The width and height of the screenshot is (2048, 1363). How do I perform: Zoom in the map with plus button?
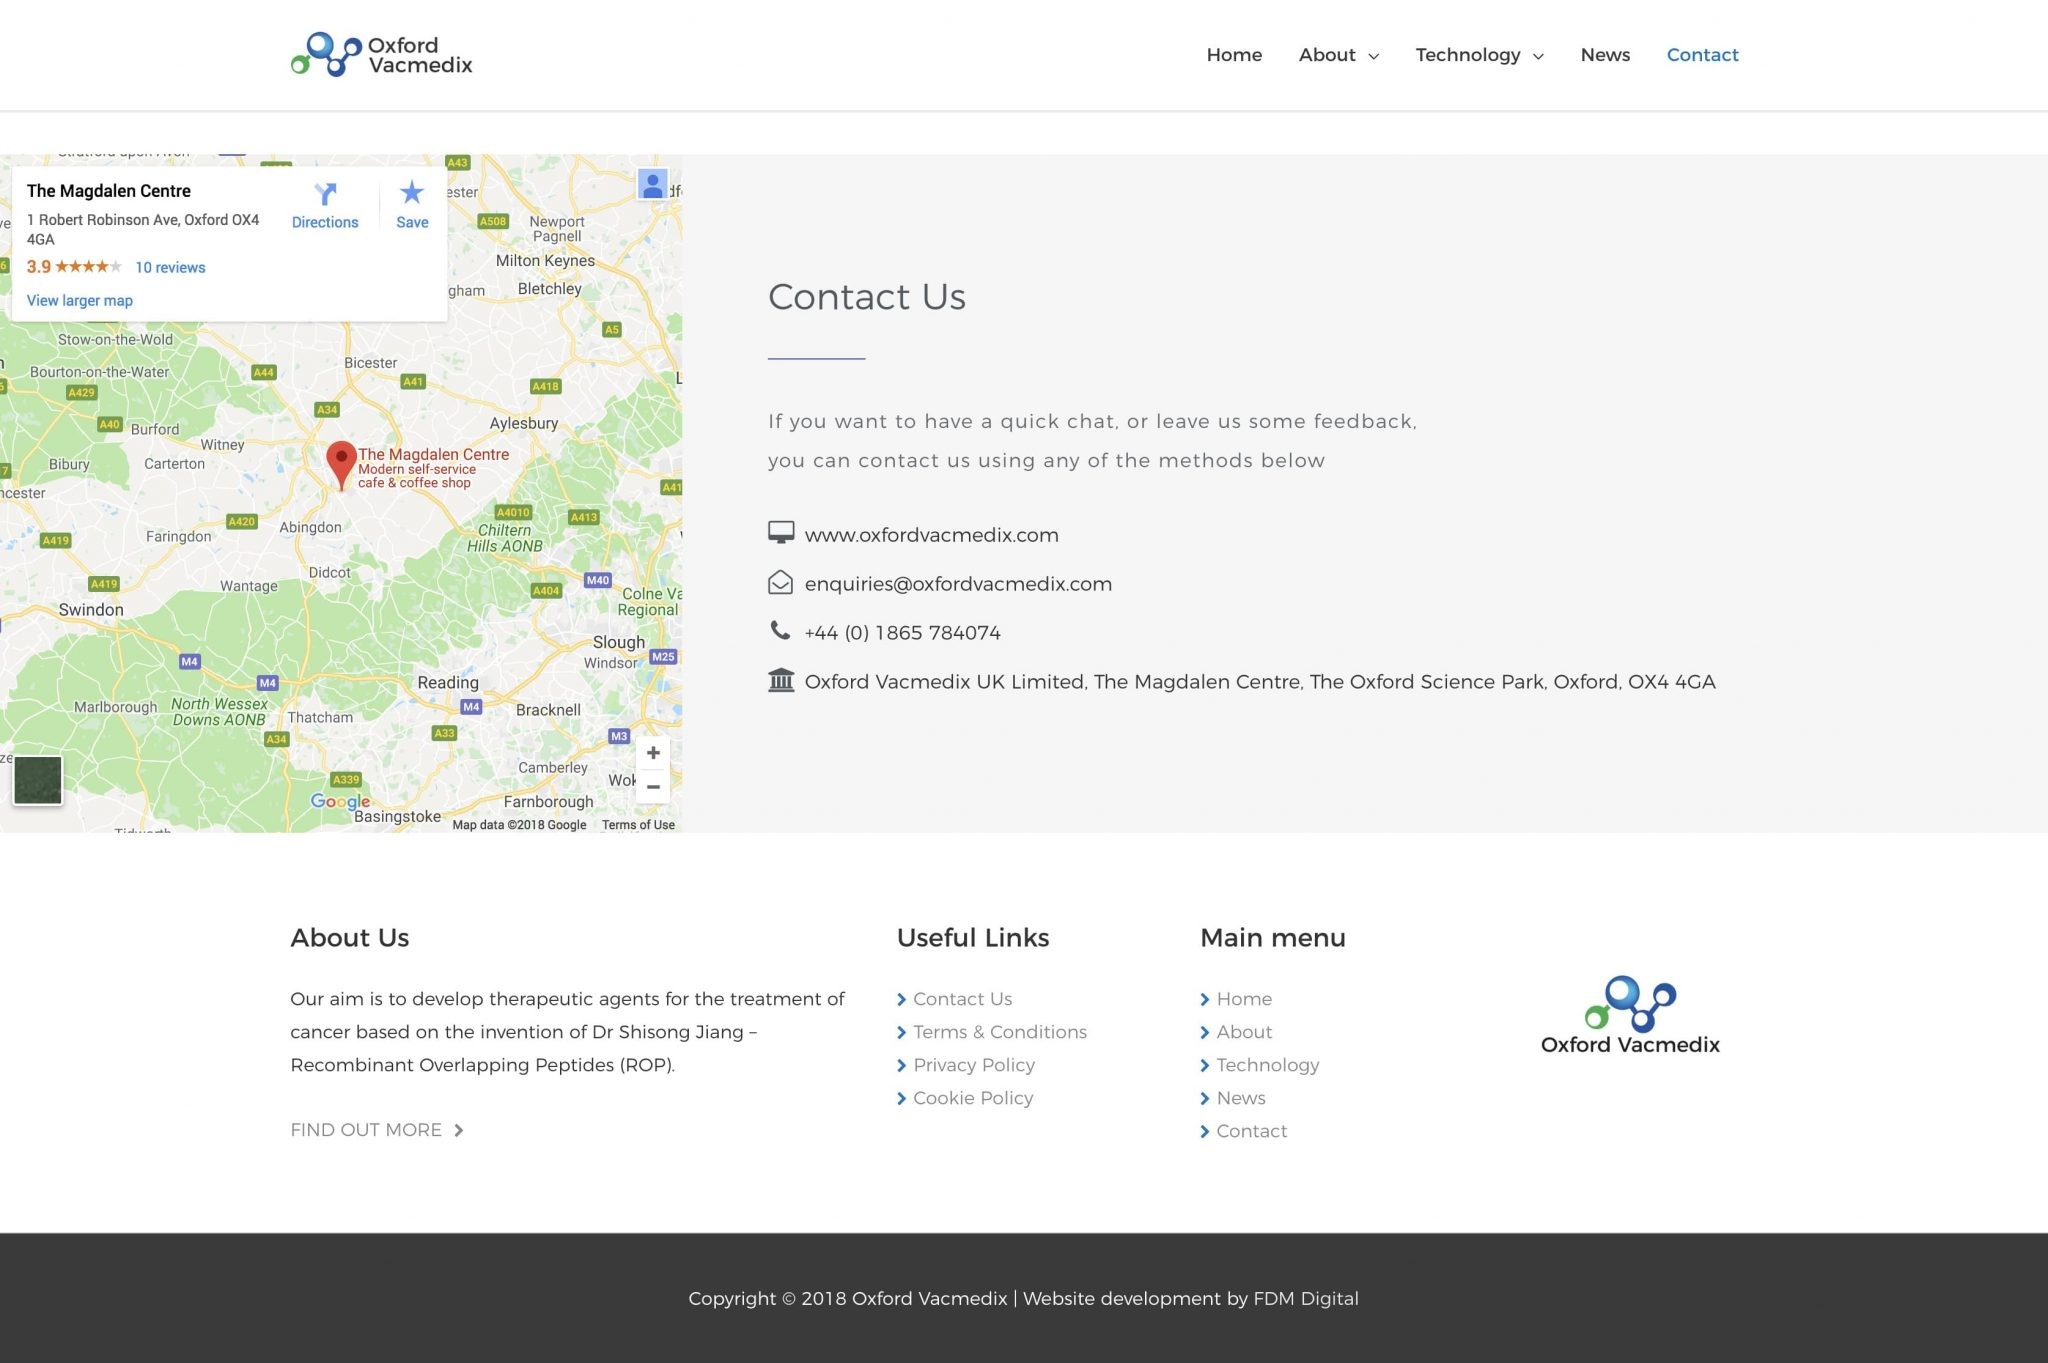653,753
